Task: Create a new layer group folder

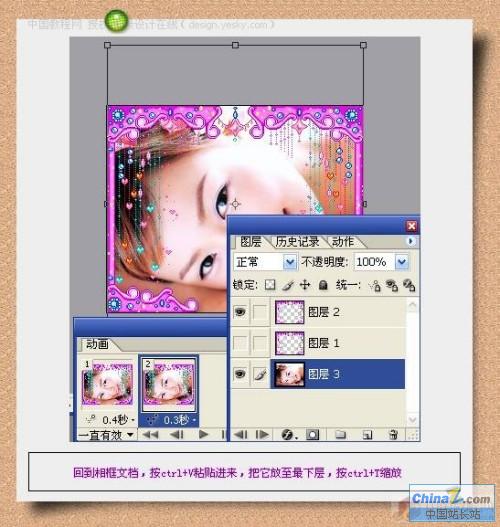Action: tap(340, 435)
